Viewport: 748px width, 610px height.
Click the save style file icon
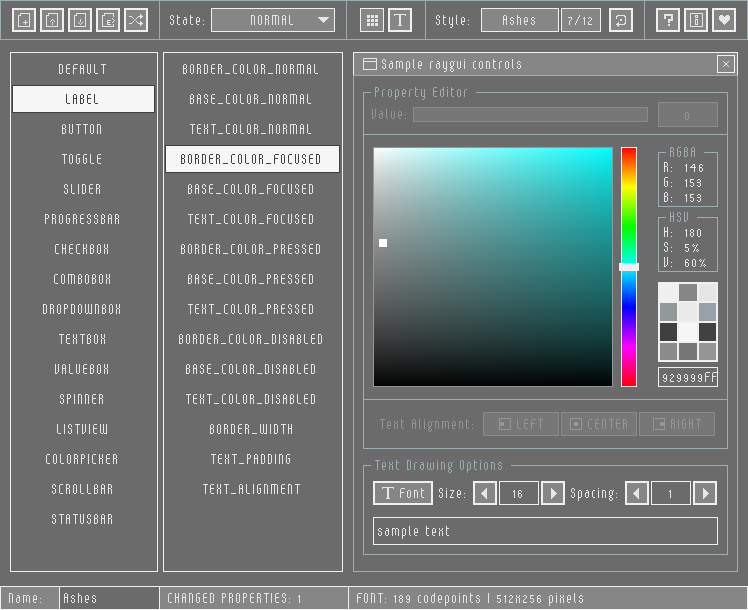pos(81,20)
